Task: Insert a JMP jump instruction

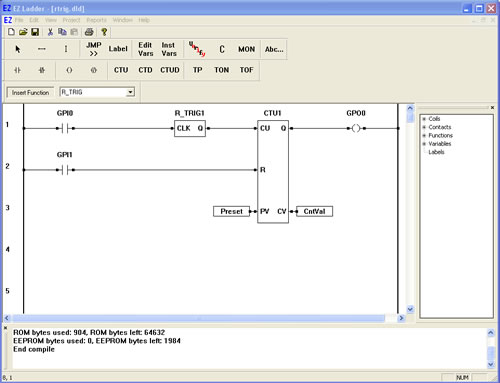Action: point(94,49)
